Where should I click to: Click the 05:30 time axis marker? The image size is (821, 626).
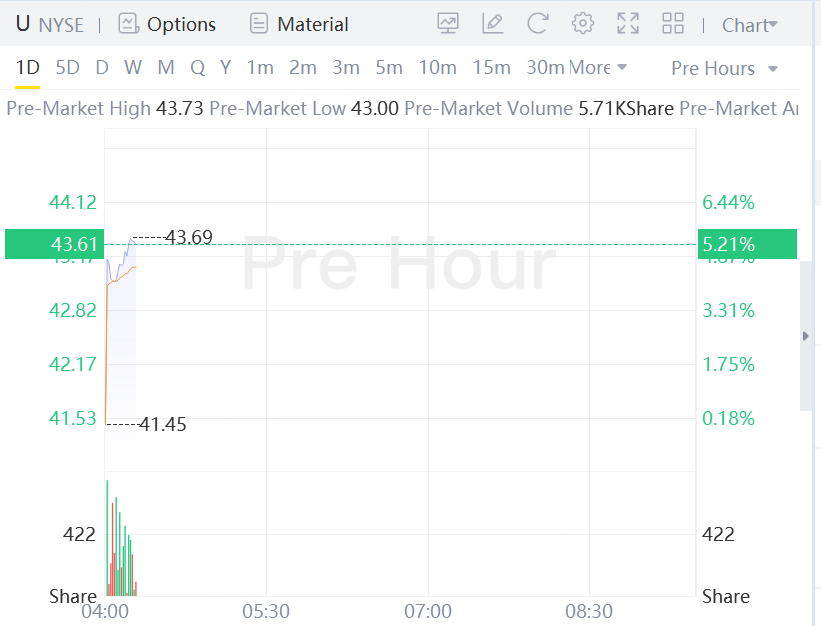(266, 611)
